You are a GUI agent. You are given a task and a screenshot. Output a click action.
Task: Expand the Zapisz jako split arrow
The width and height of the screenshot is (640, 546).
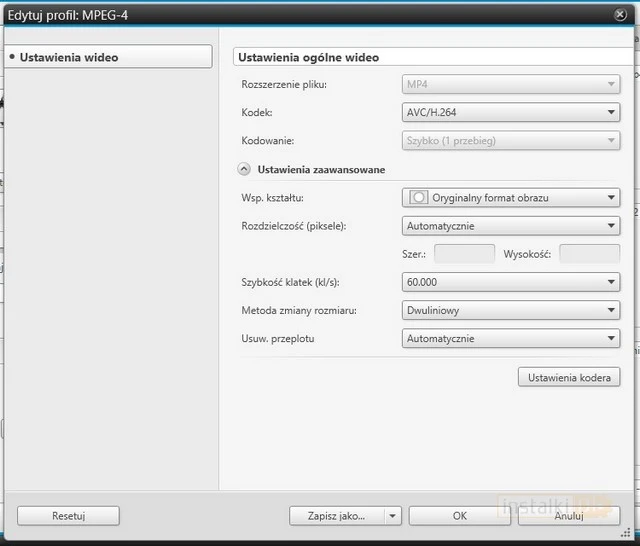(393, 516)
